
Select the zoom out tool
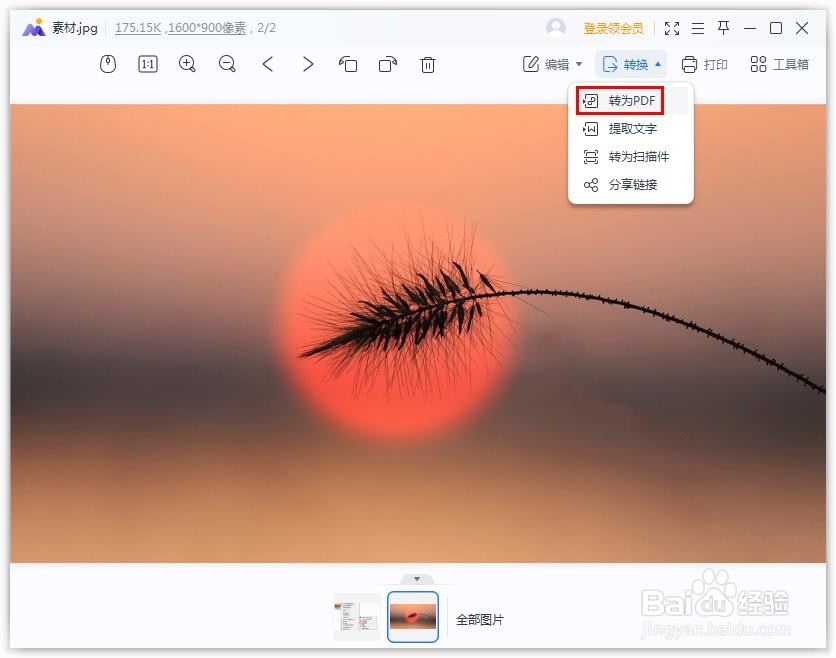point(227,64)
